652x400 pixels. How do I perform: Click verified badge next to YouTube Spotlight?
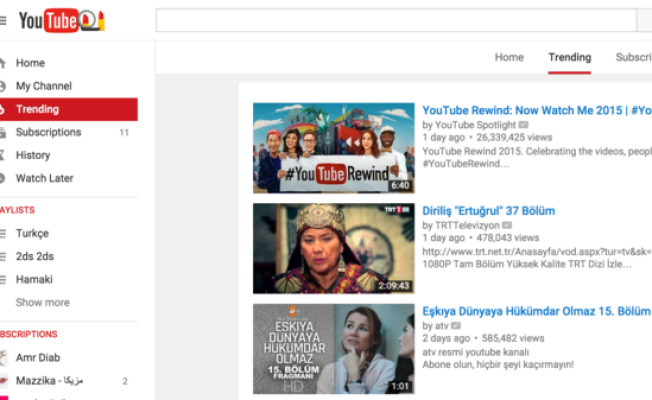point(524,125)
